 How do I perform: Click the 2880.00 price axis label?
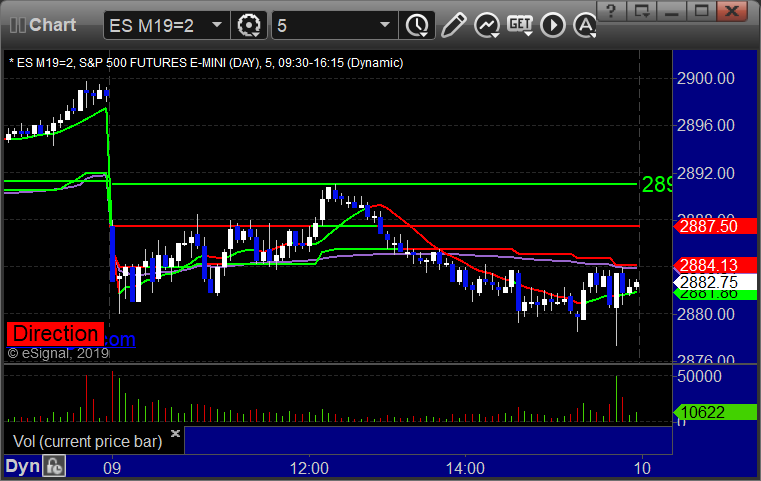[706, 315]
